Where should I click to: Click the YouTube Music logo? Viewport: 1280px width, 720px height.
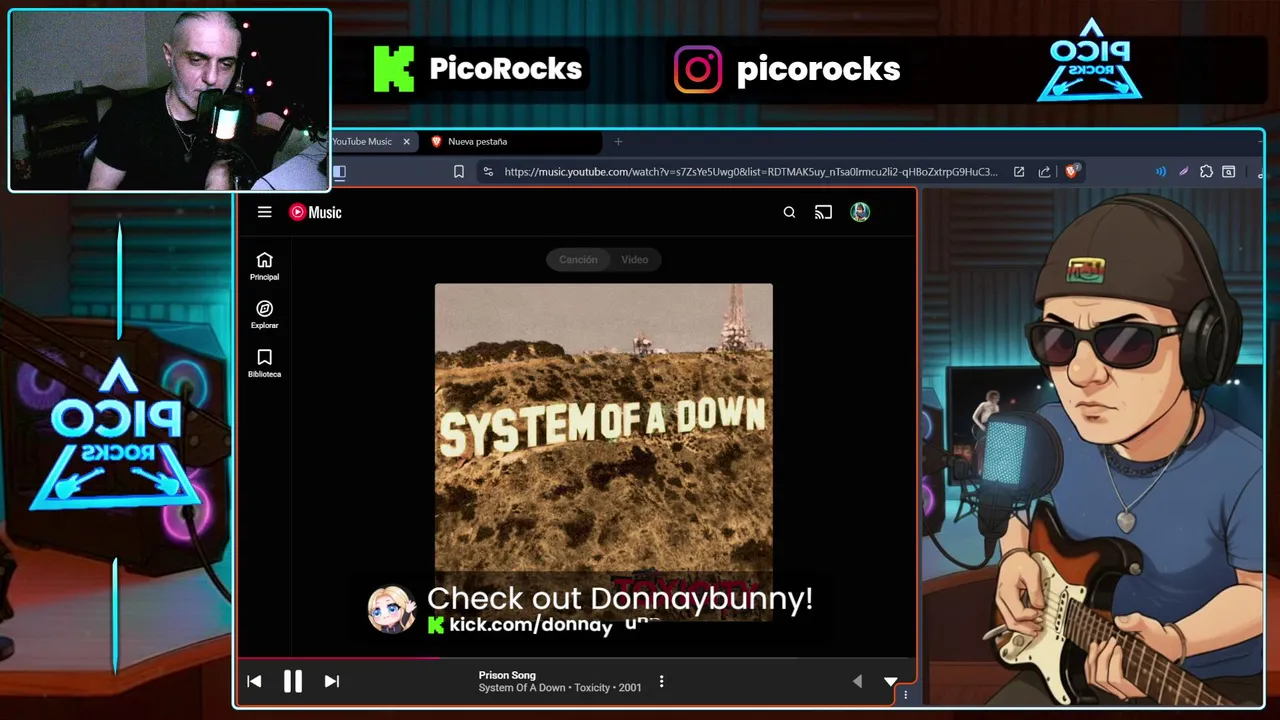pyautogui.click(x=315, y=212)
